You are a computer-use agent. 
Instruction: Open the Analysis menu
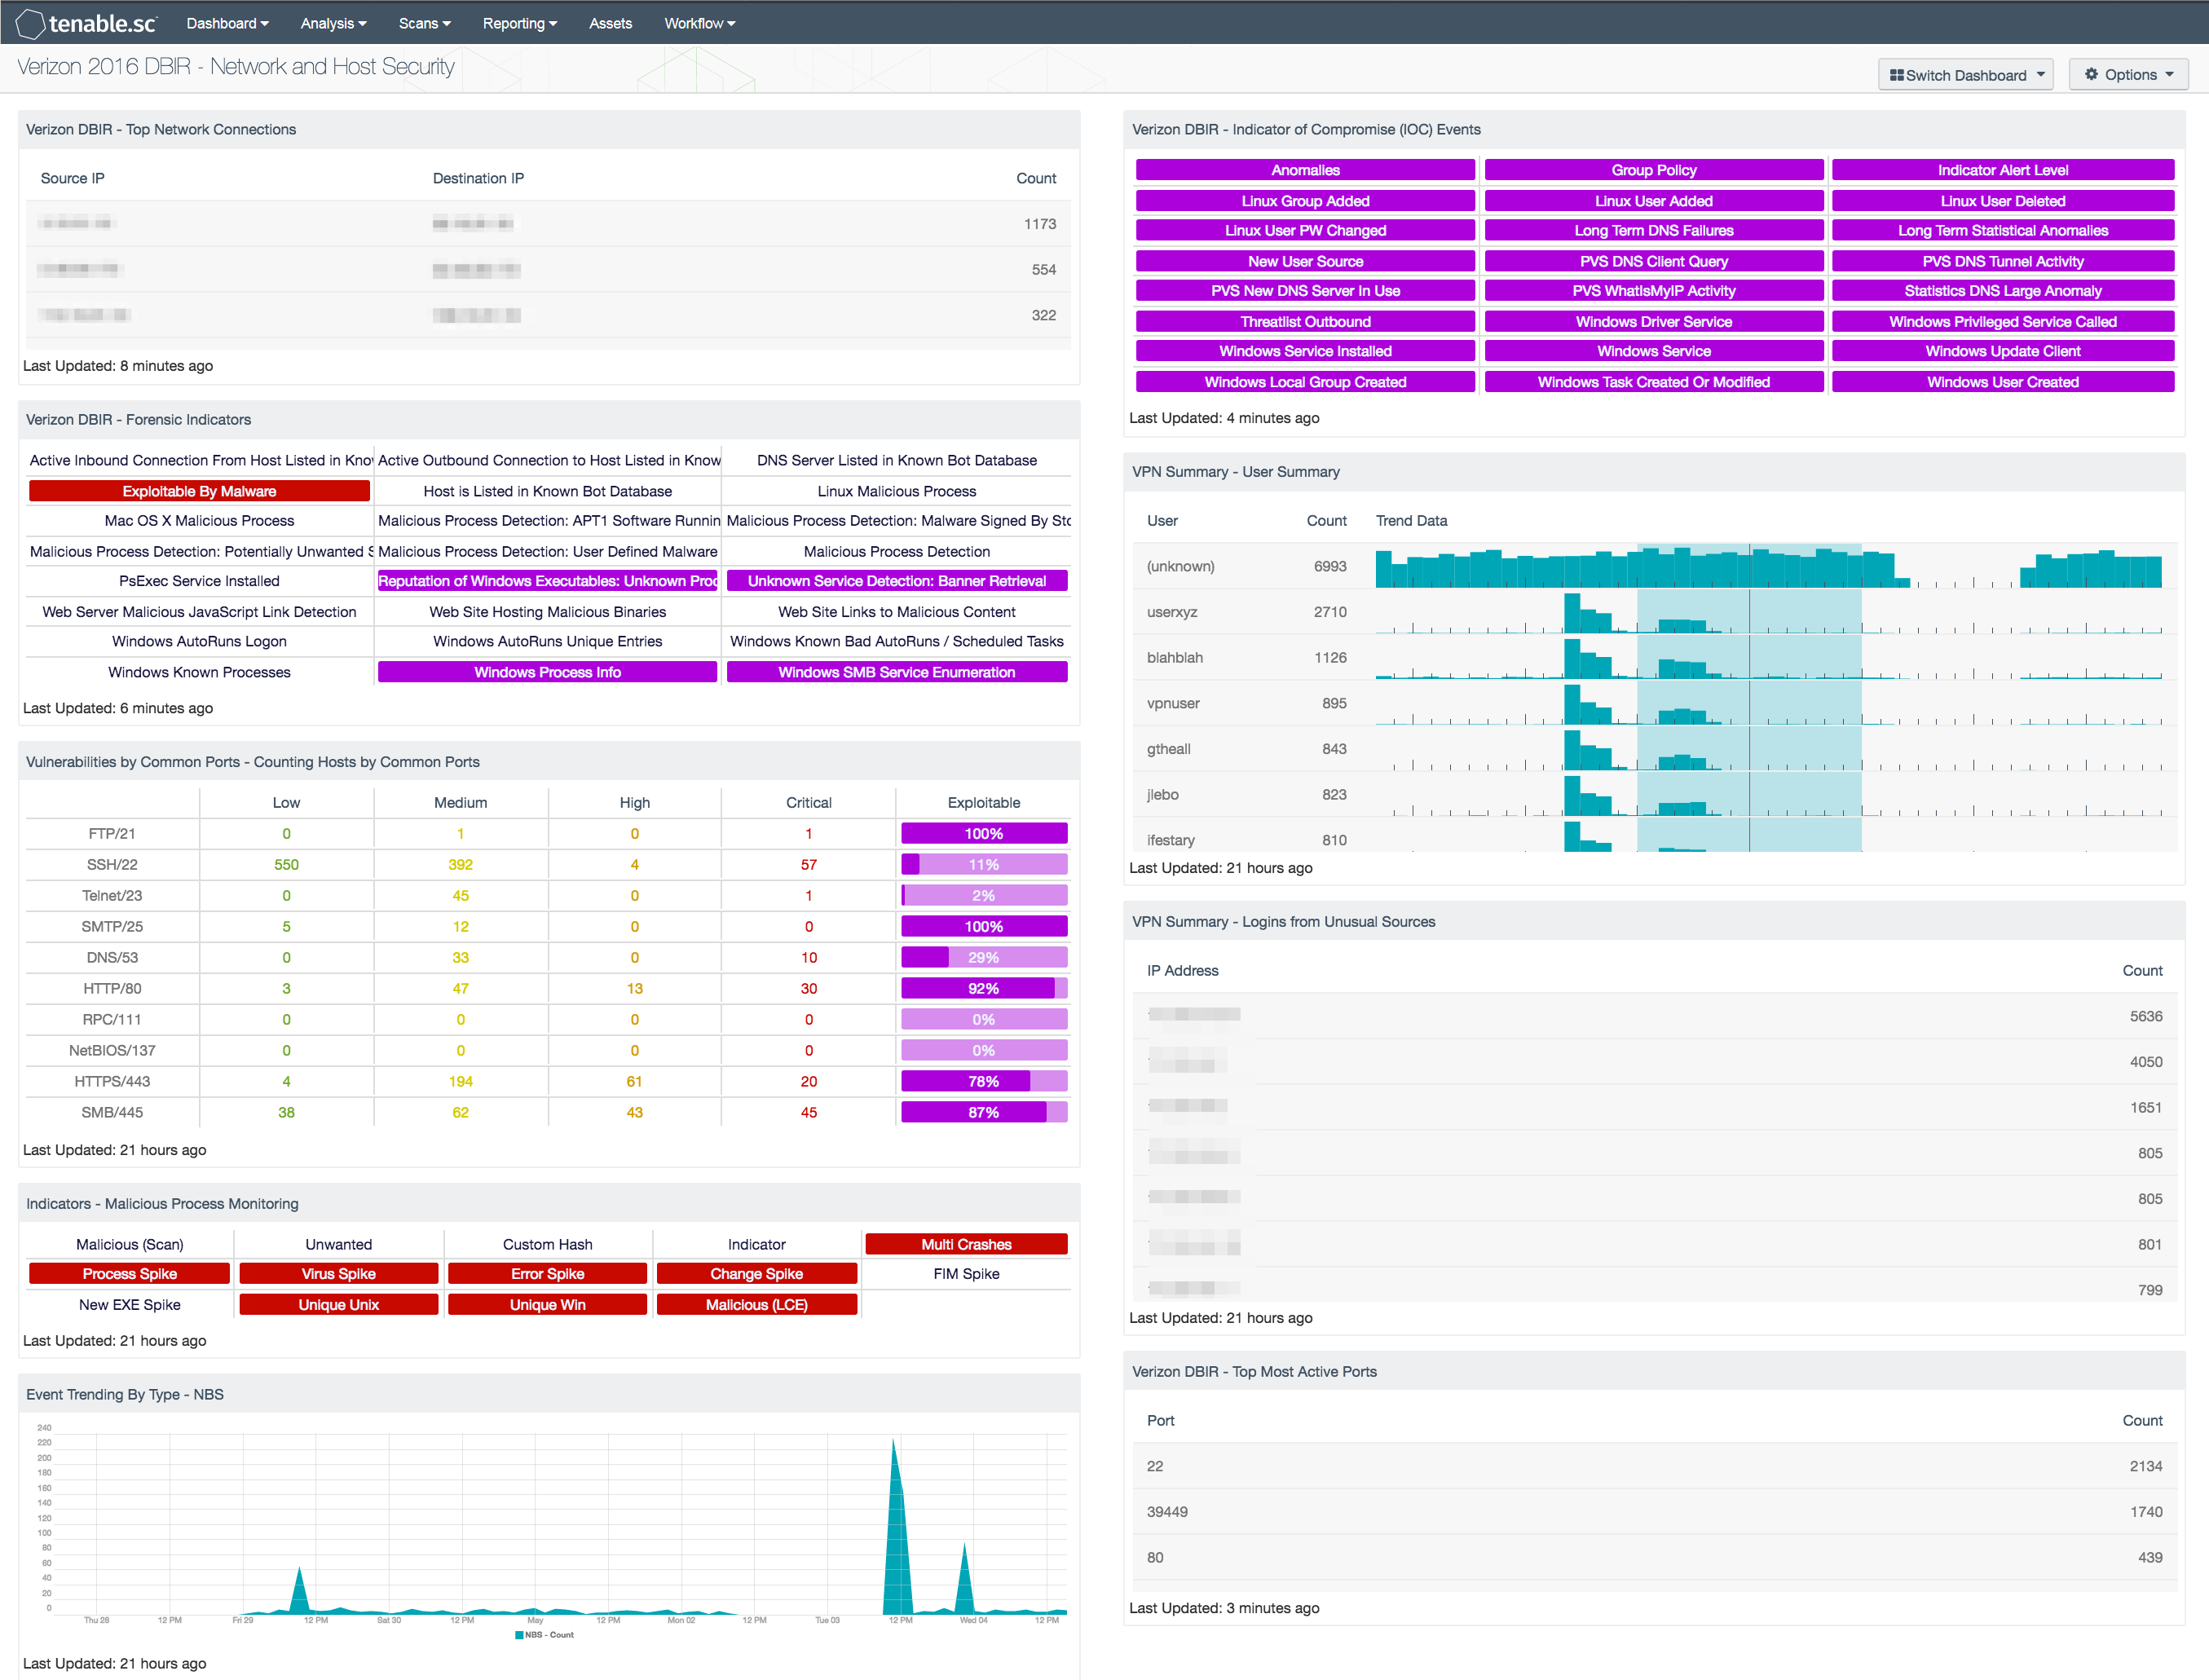[333, 23]
